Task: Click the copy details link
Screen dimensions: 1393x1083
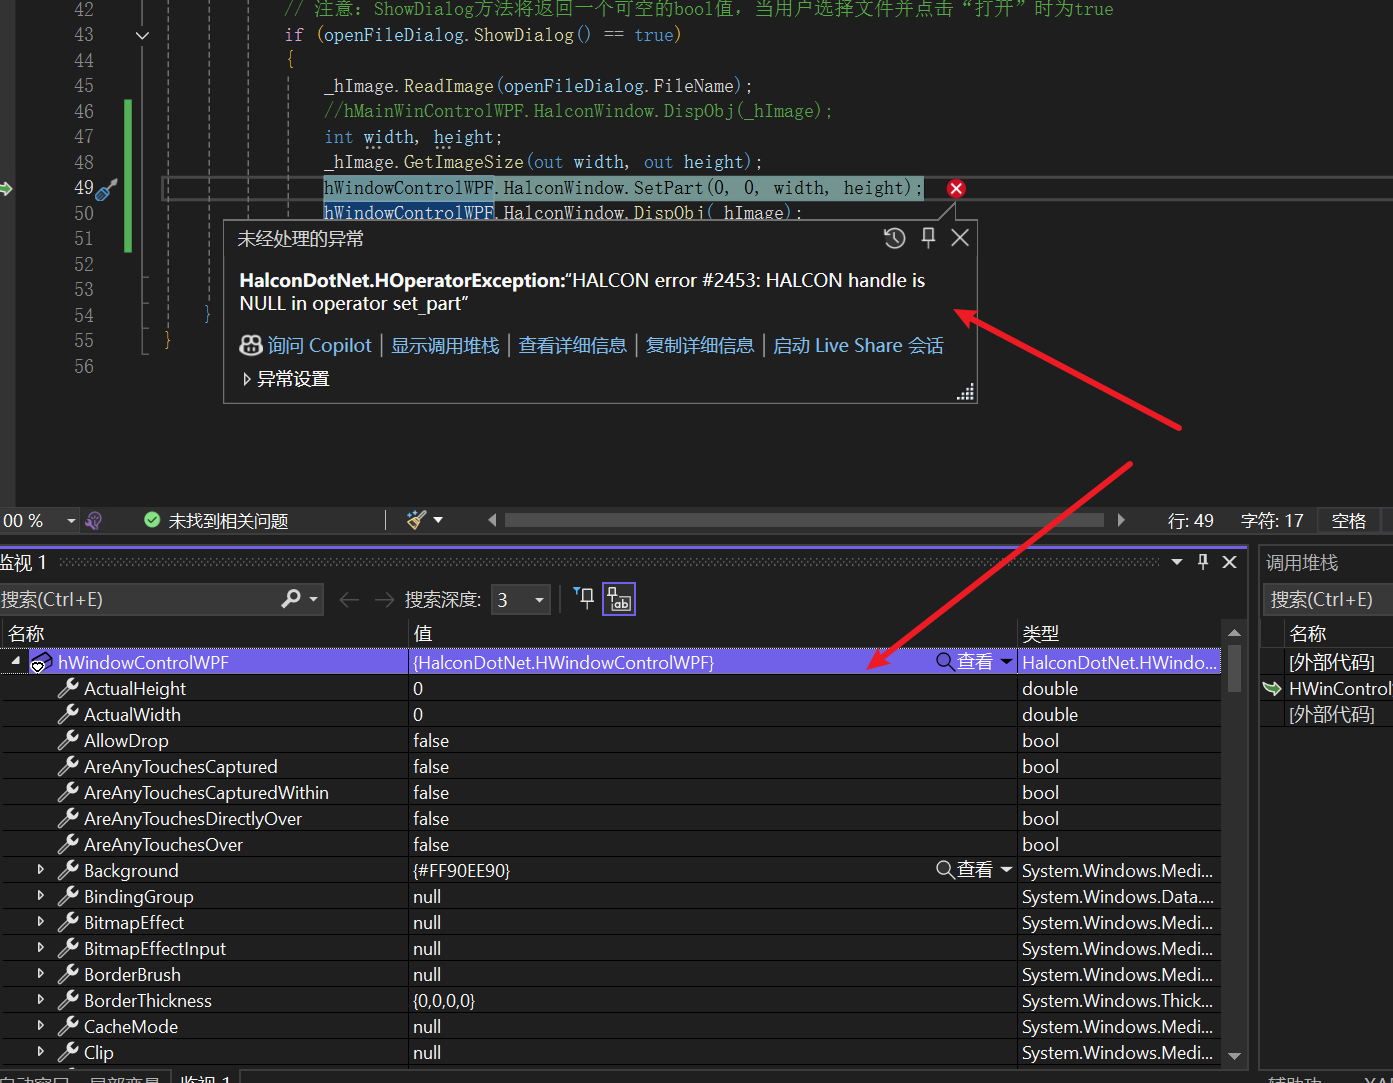Action: pyautogui.click(x=700, y=345)
